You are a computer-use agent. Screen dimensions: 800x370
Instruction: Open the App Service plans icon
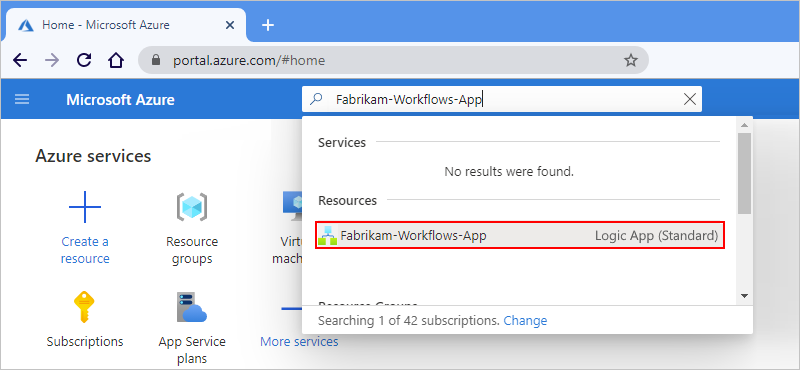(191, 307)
